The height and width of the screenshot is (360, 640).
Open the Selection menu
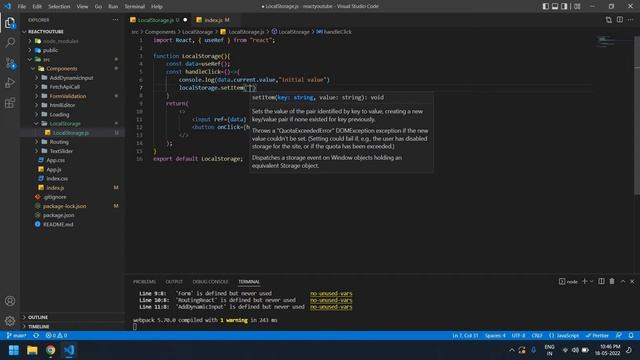click(x=59, y=7)
